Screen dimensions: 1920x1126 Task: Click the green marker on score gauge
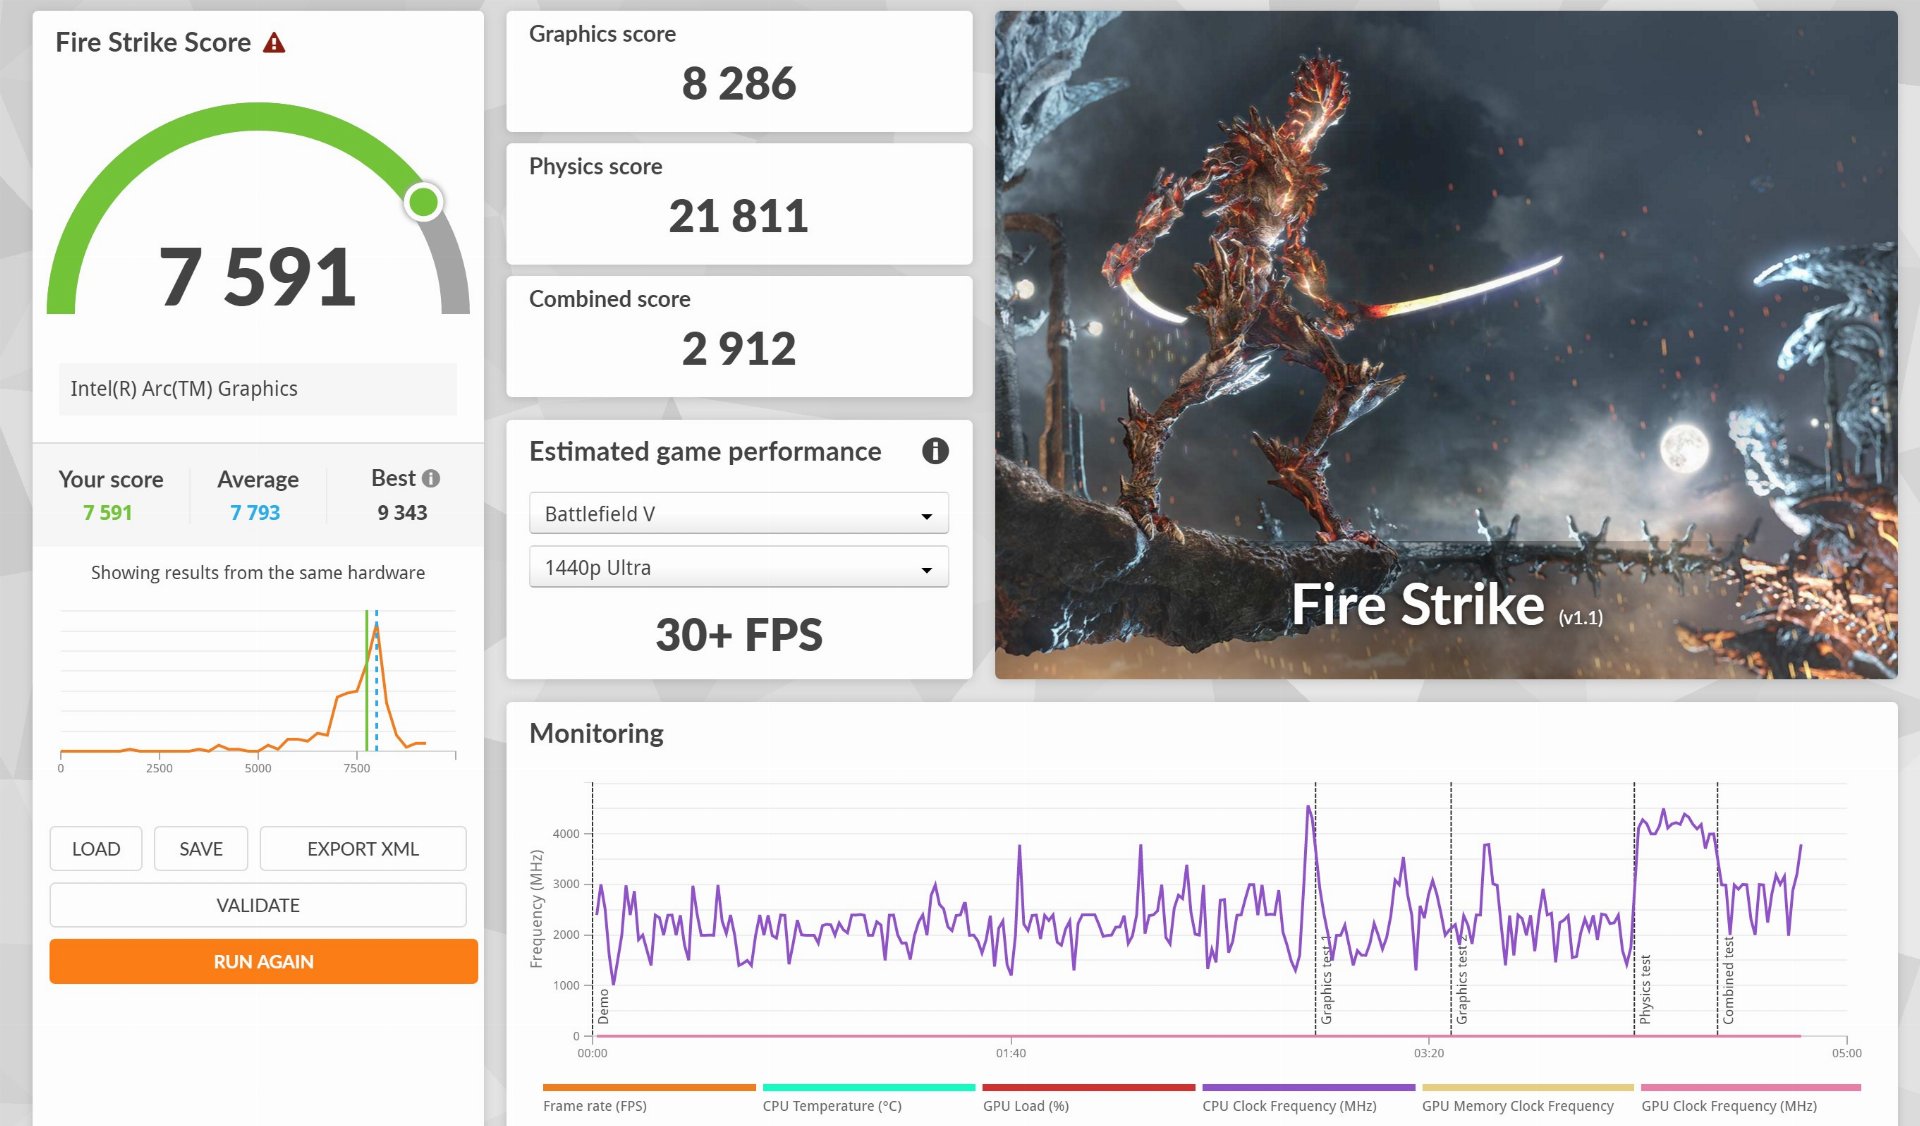[423, 202]
